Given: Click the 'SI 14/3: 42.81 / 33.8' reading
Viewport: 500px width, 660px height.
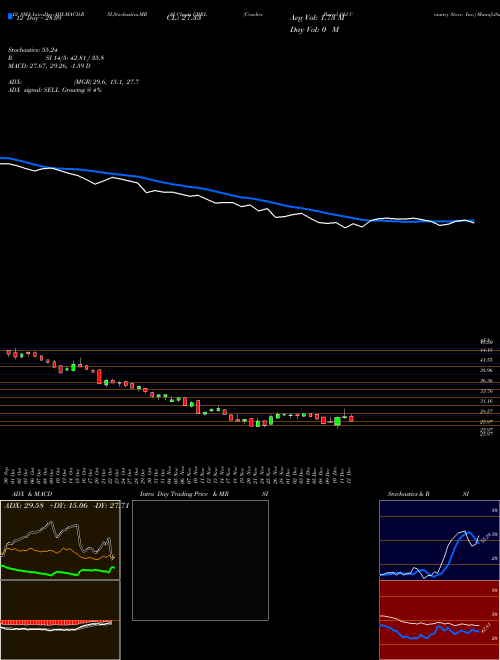Looking at the screenshot, I should click(x=75, y=59).
